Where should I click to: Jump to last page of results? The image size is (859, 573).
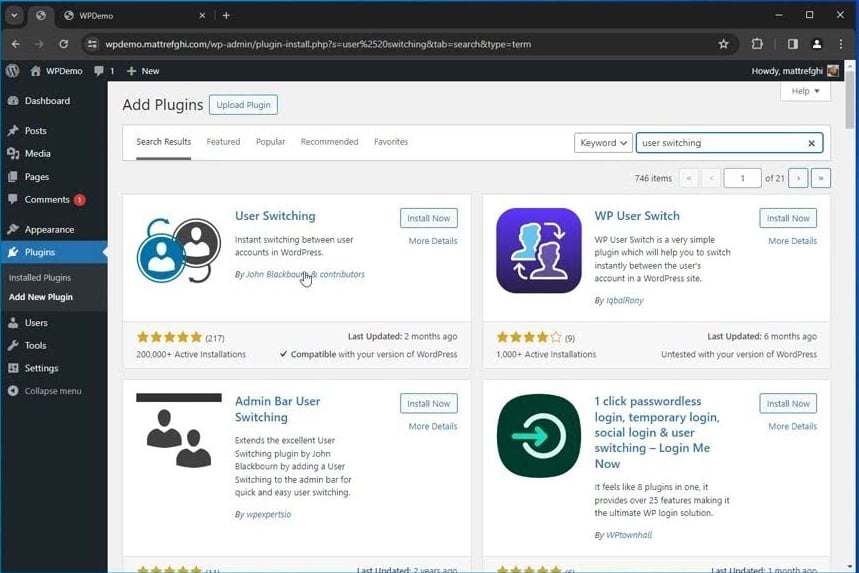click(821, 178)
